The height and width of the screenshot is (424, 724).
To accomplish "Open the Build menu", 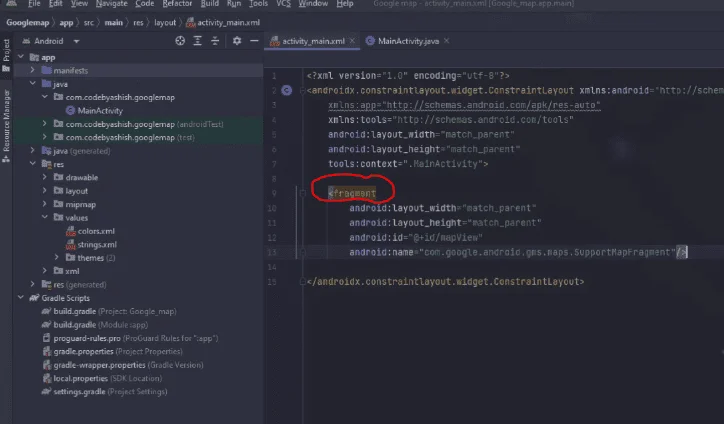I will 209,4.
